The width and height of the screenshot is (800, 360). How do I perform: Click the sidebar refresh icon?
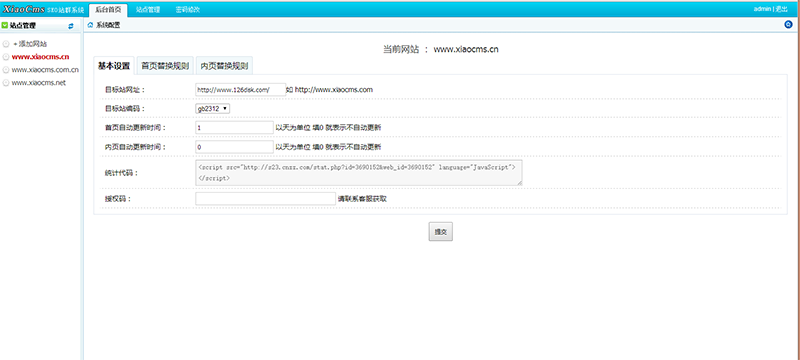(71, 25)
